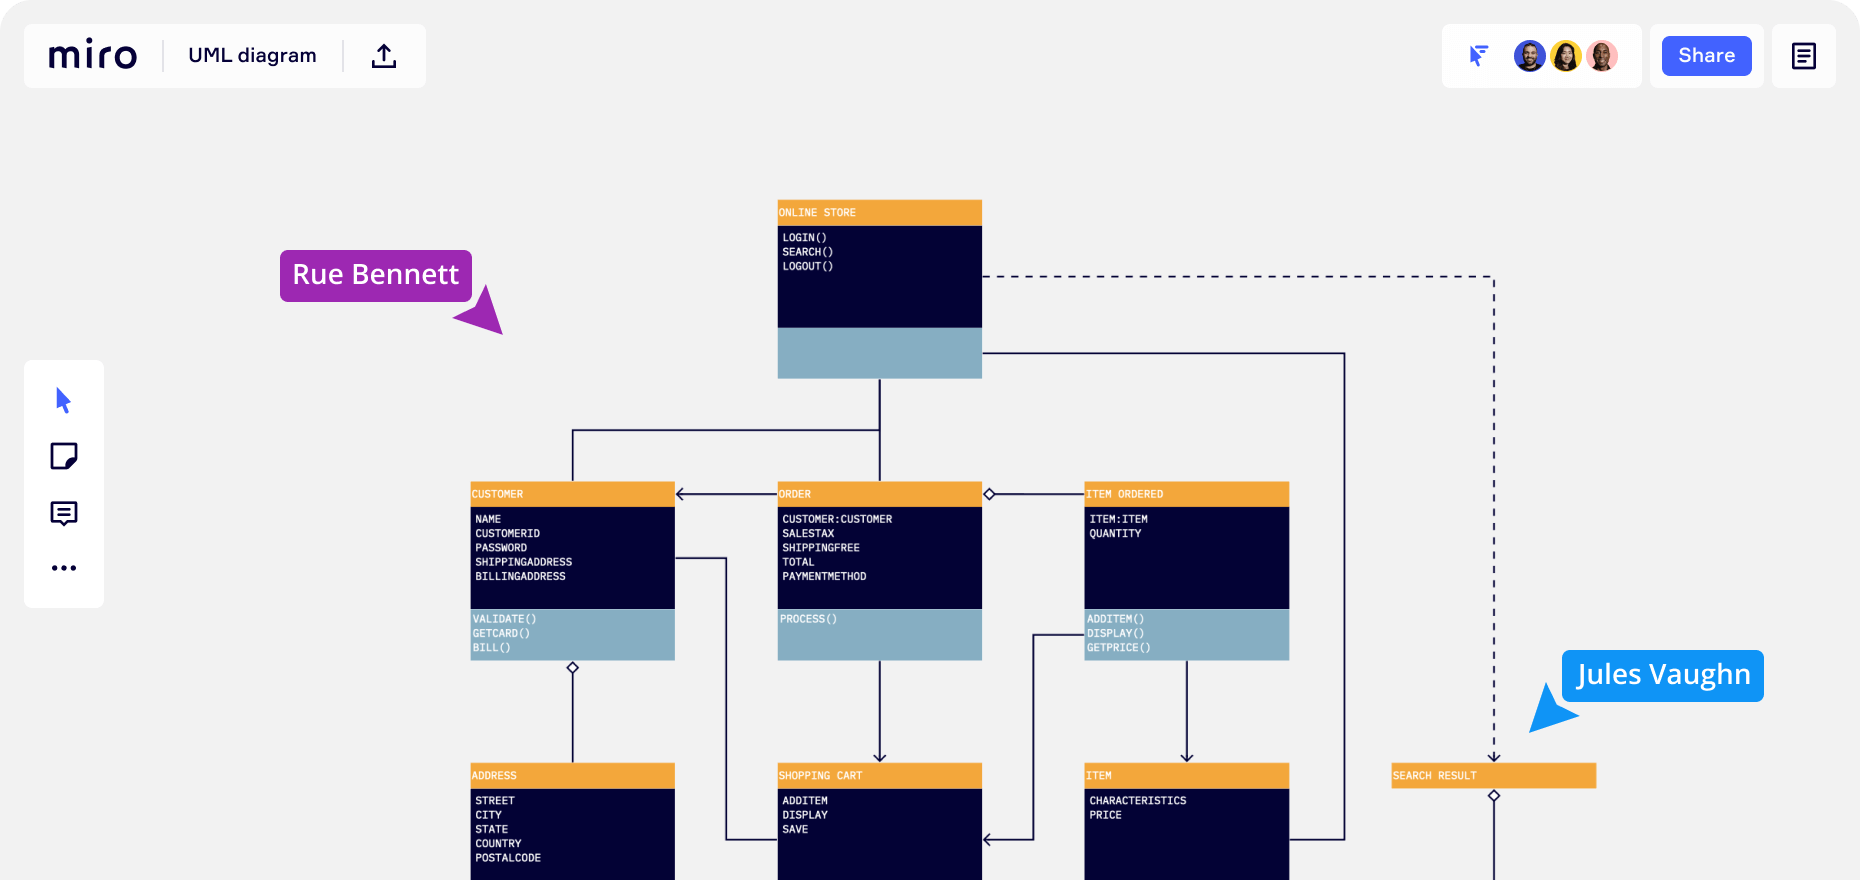Click PAYMENTMETHOD attribute in Order box
The image size is (1860, 880).
click(x=825, y=577)
